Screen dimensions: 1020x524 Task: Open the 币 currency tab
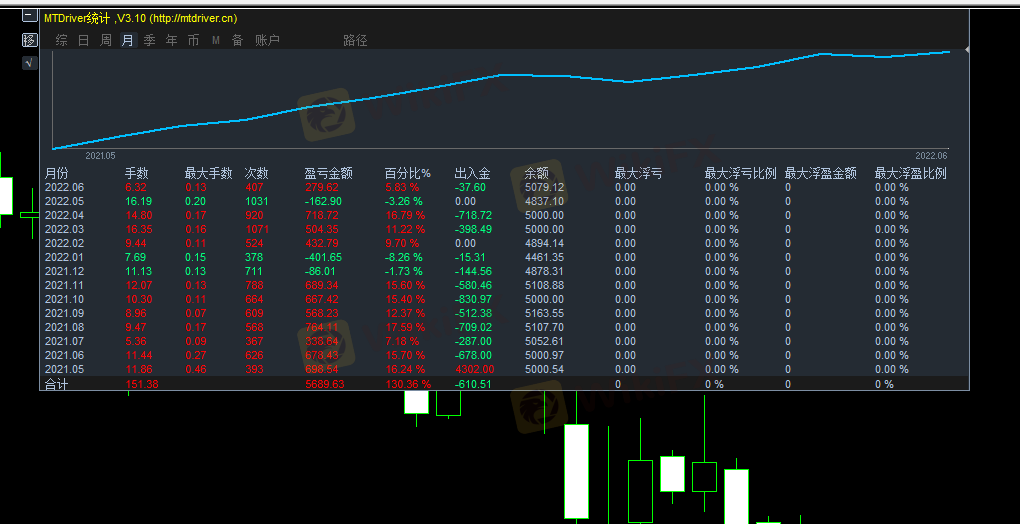(x=193, y=40)
